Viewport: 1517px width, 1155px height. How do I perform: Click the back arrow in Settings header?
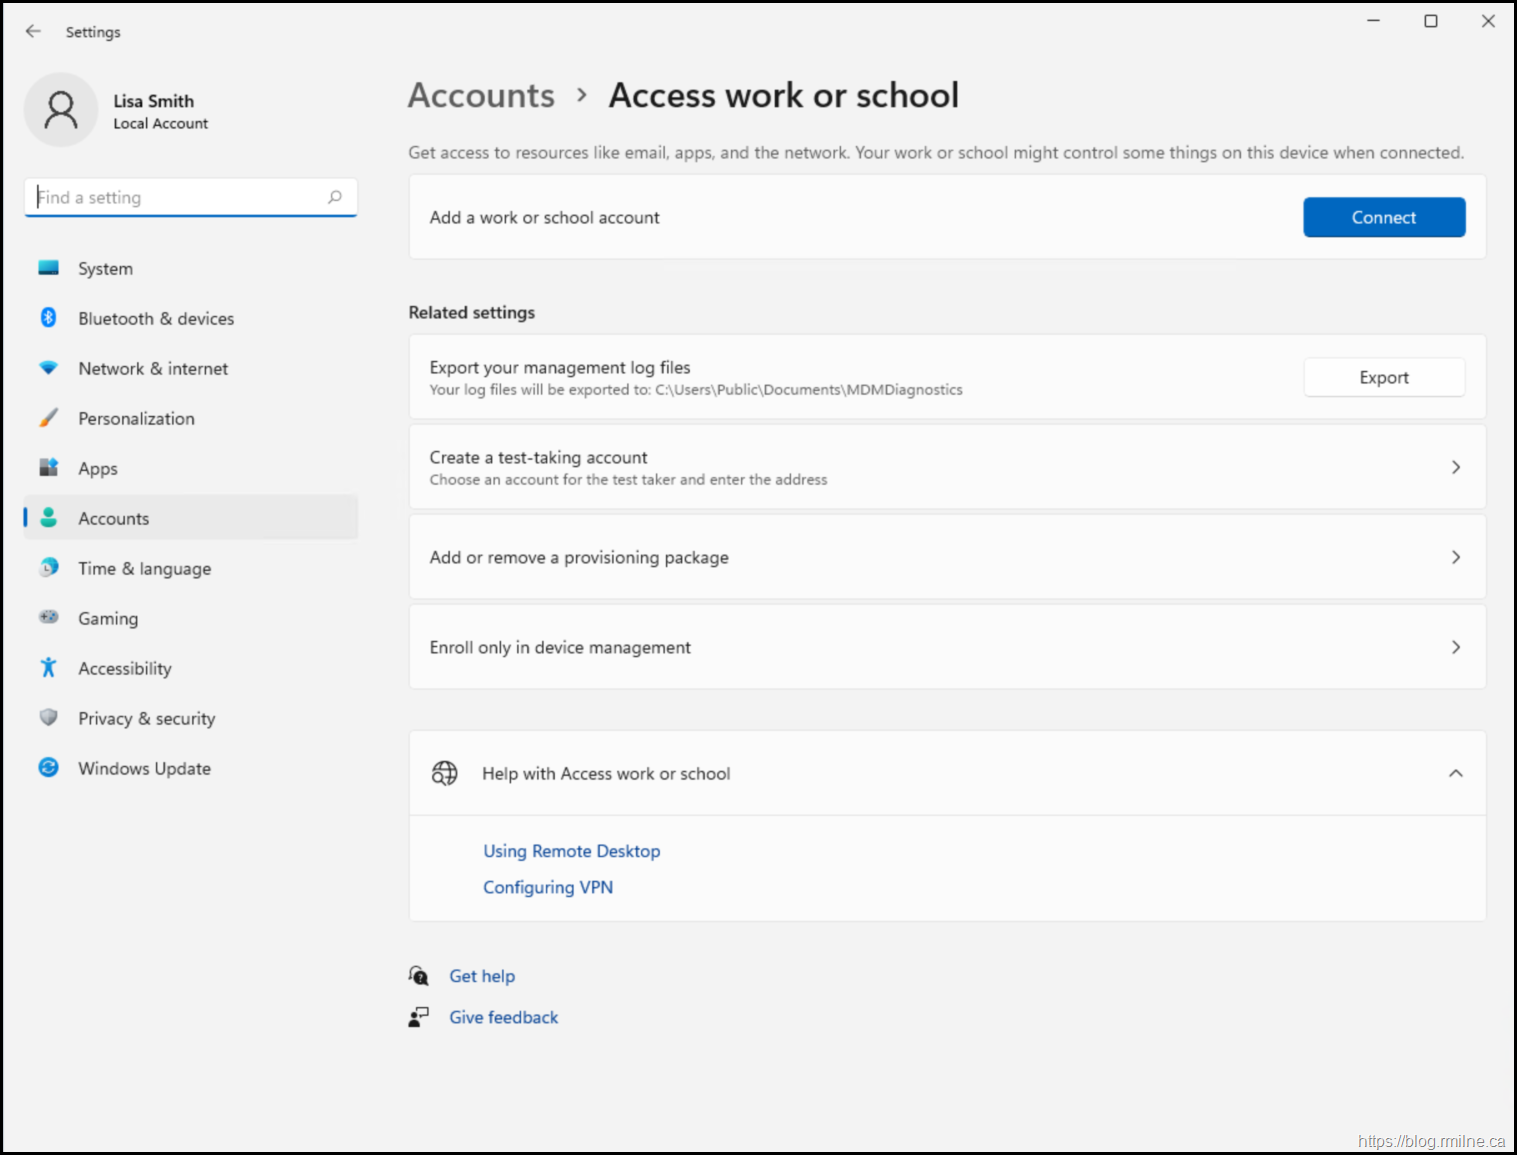pyautogui.click(x=33, y=31)
